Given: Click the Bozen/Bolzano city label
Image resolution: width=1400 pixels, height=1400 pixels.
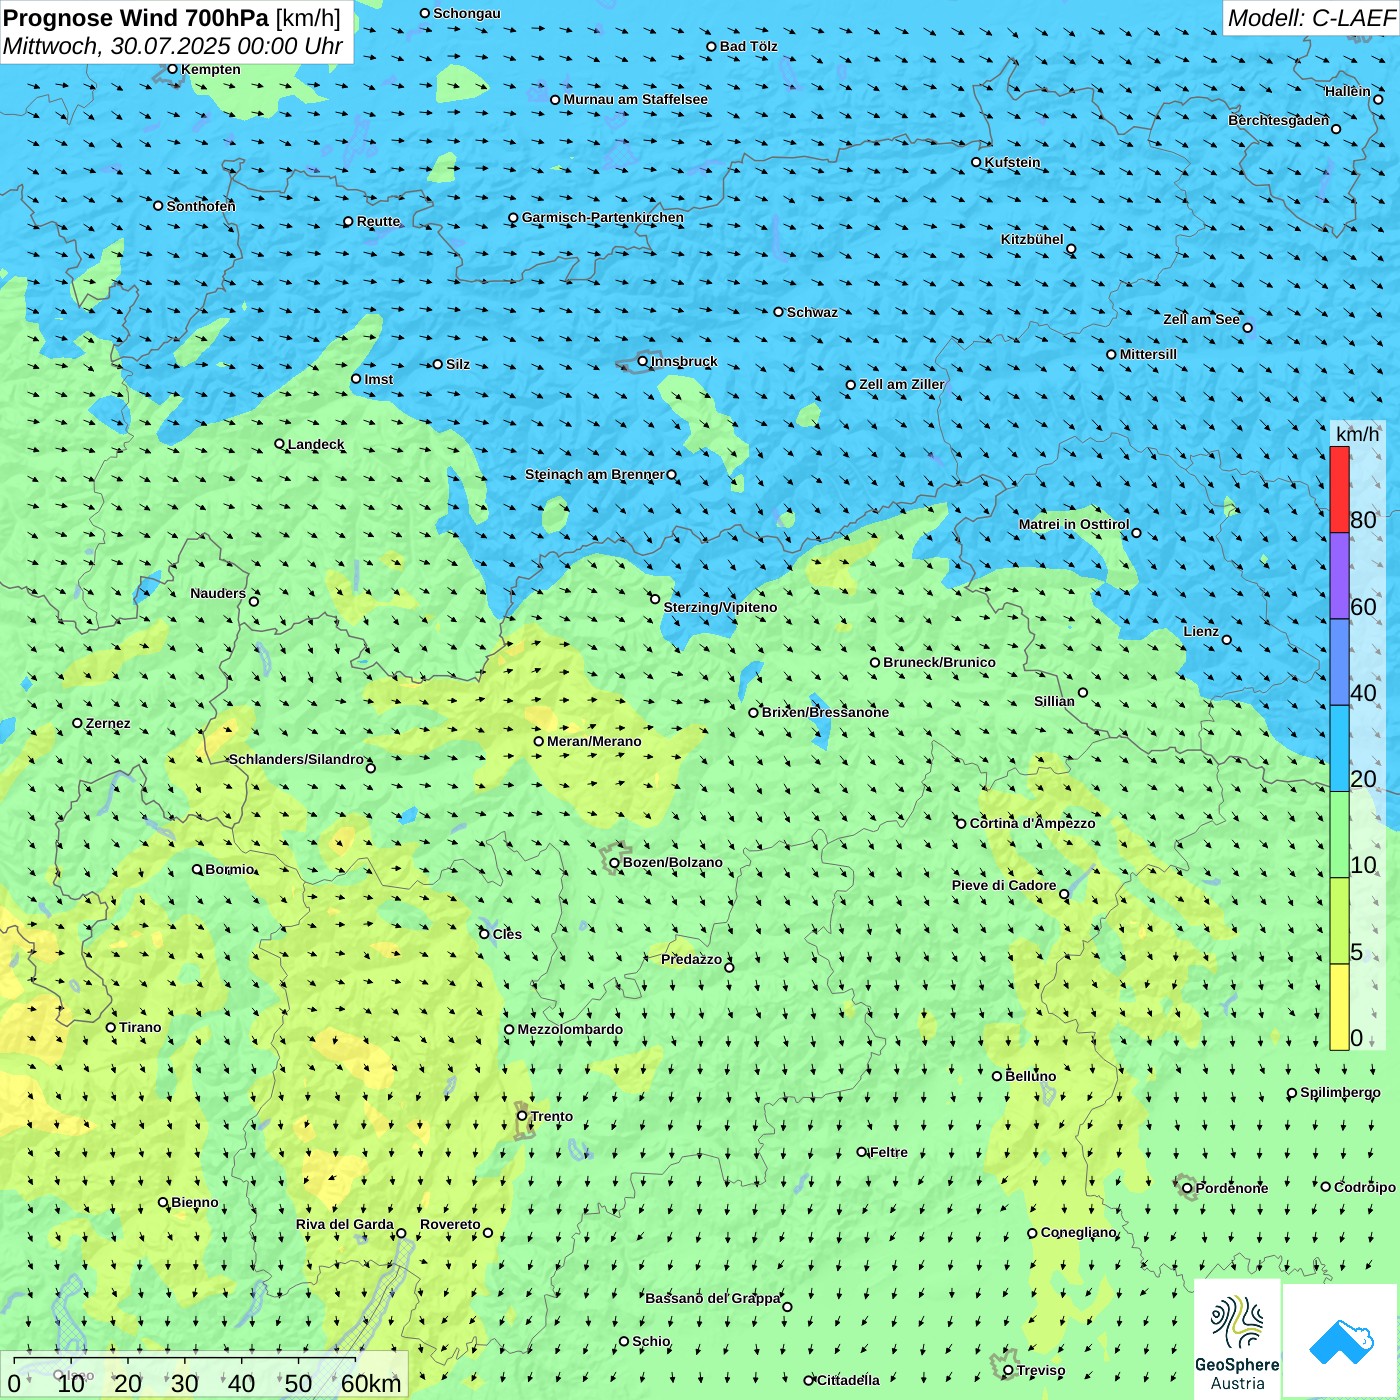Looking at the screenshot, I should (672, 862).
